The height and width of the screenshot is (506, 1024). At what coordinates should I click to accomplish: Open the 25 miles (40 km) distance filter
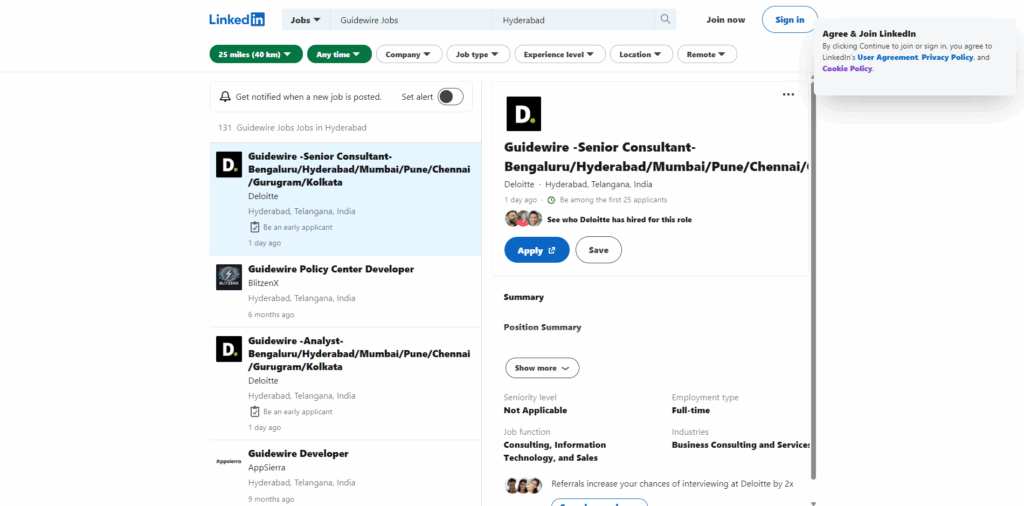point(256,54)
